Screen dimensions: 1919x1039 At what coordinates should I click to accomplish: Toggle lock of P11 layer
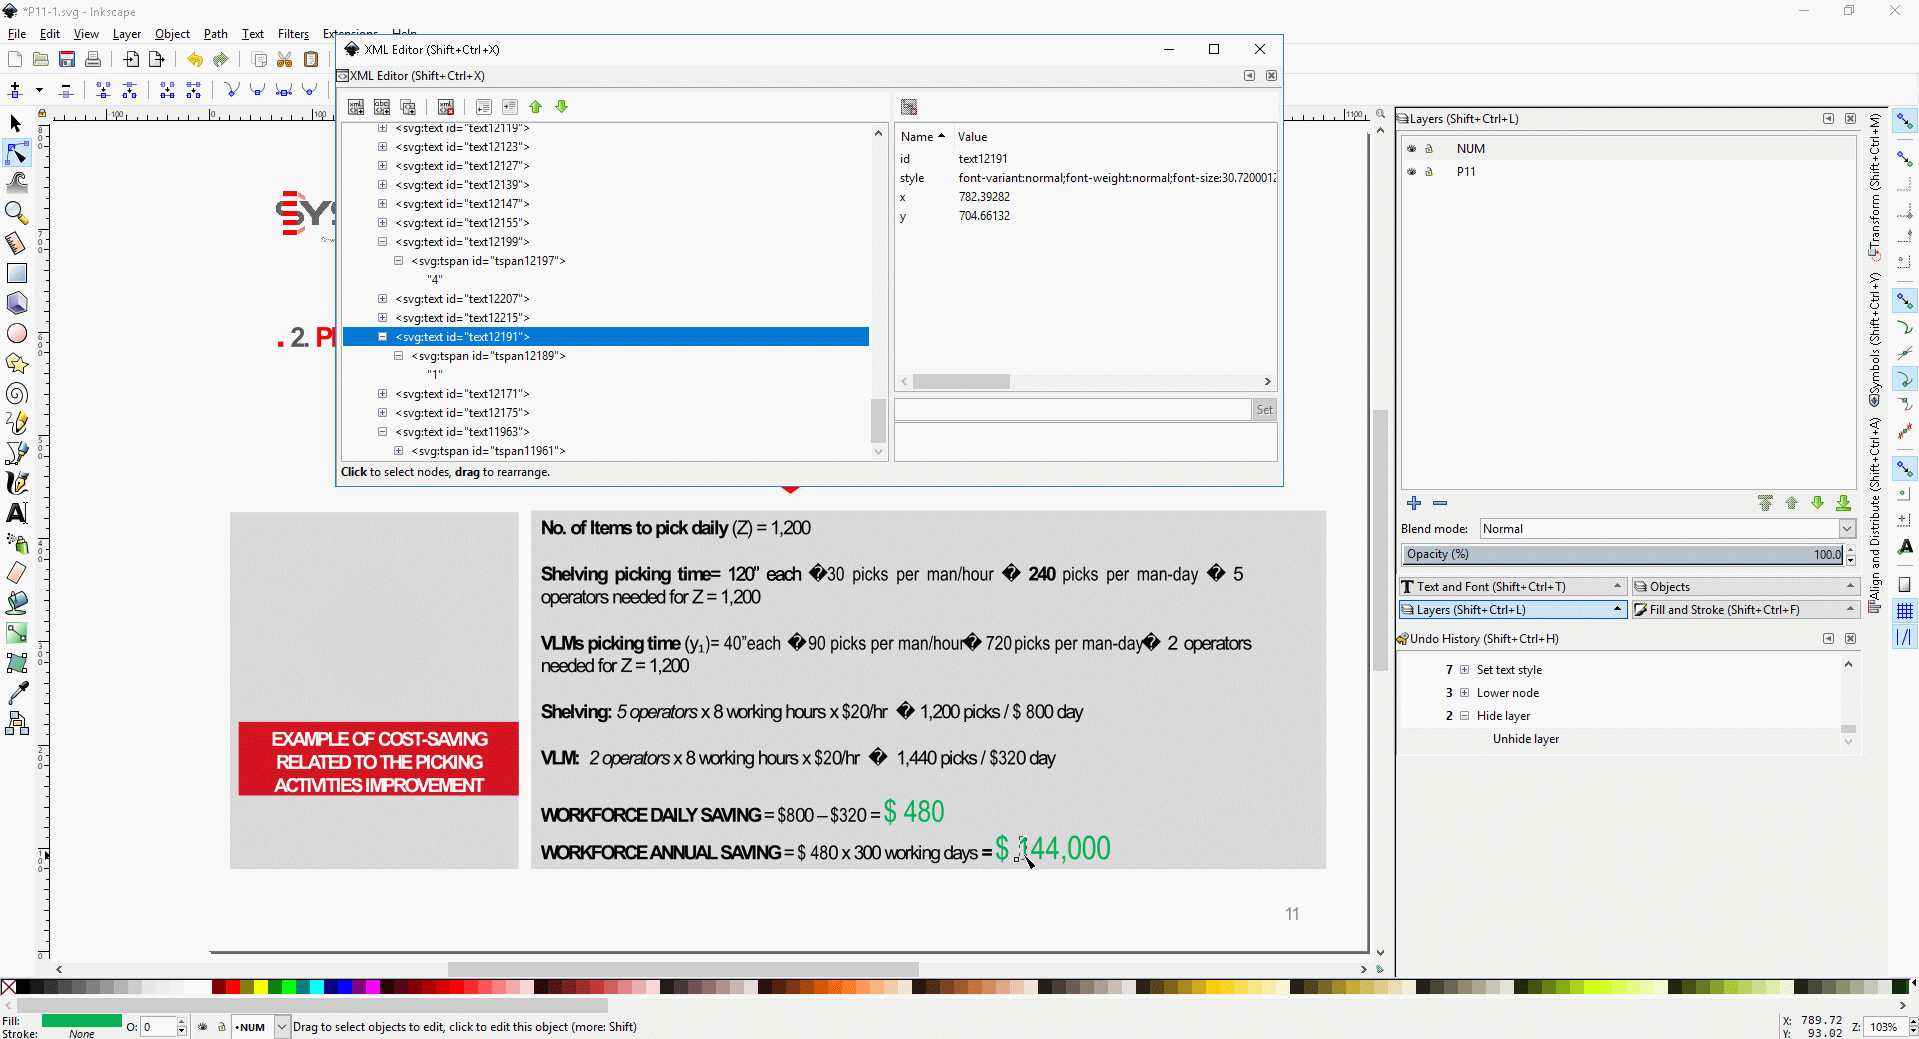coord(1429,171)
